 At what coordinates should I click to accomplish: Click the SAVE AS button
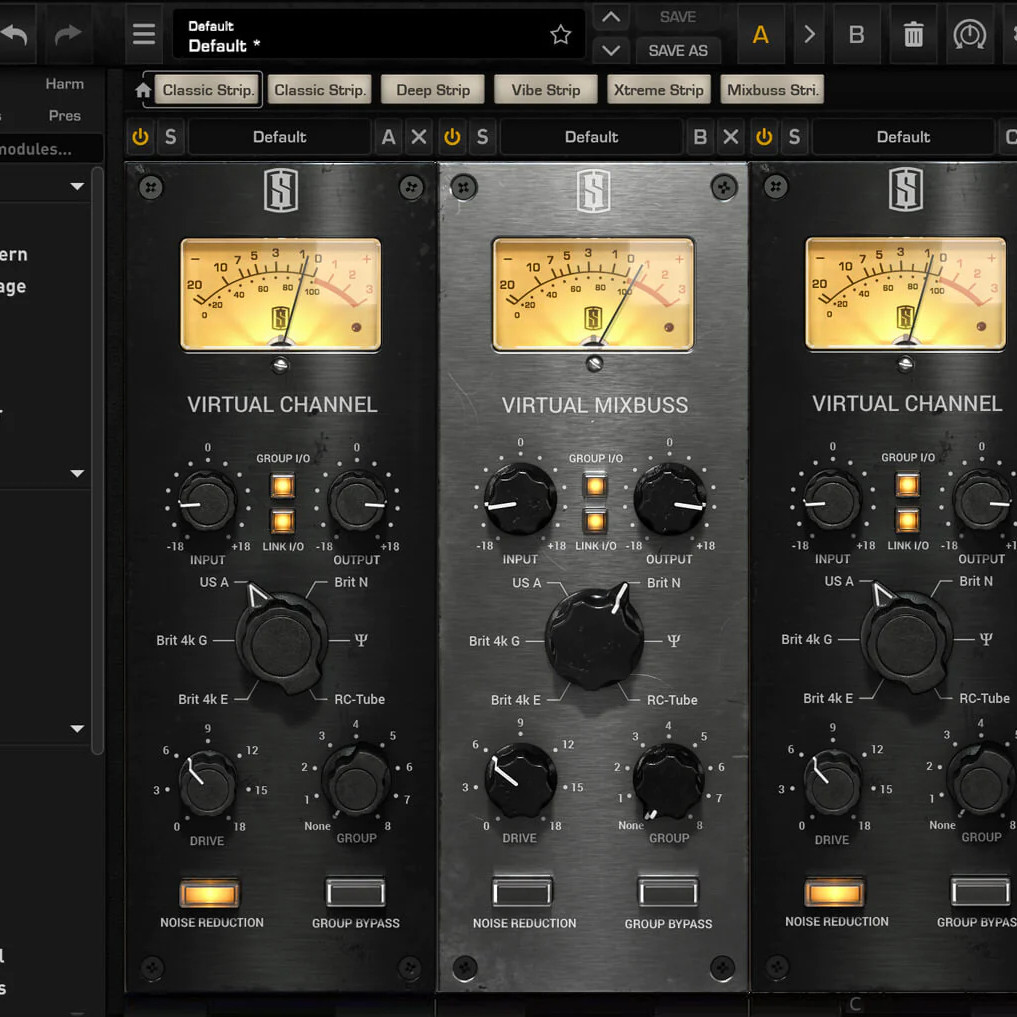click(677, 50)
